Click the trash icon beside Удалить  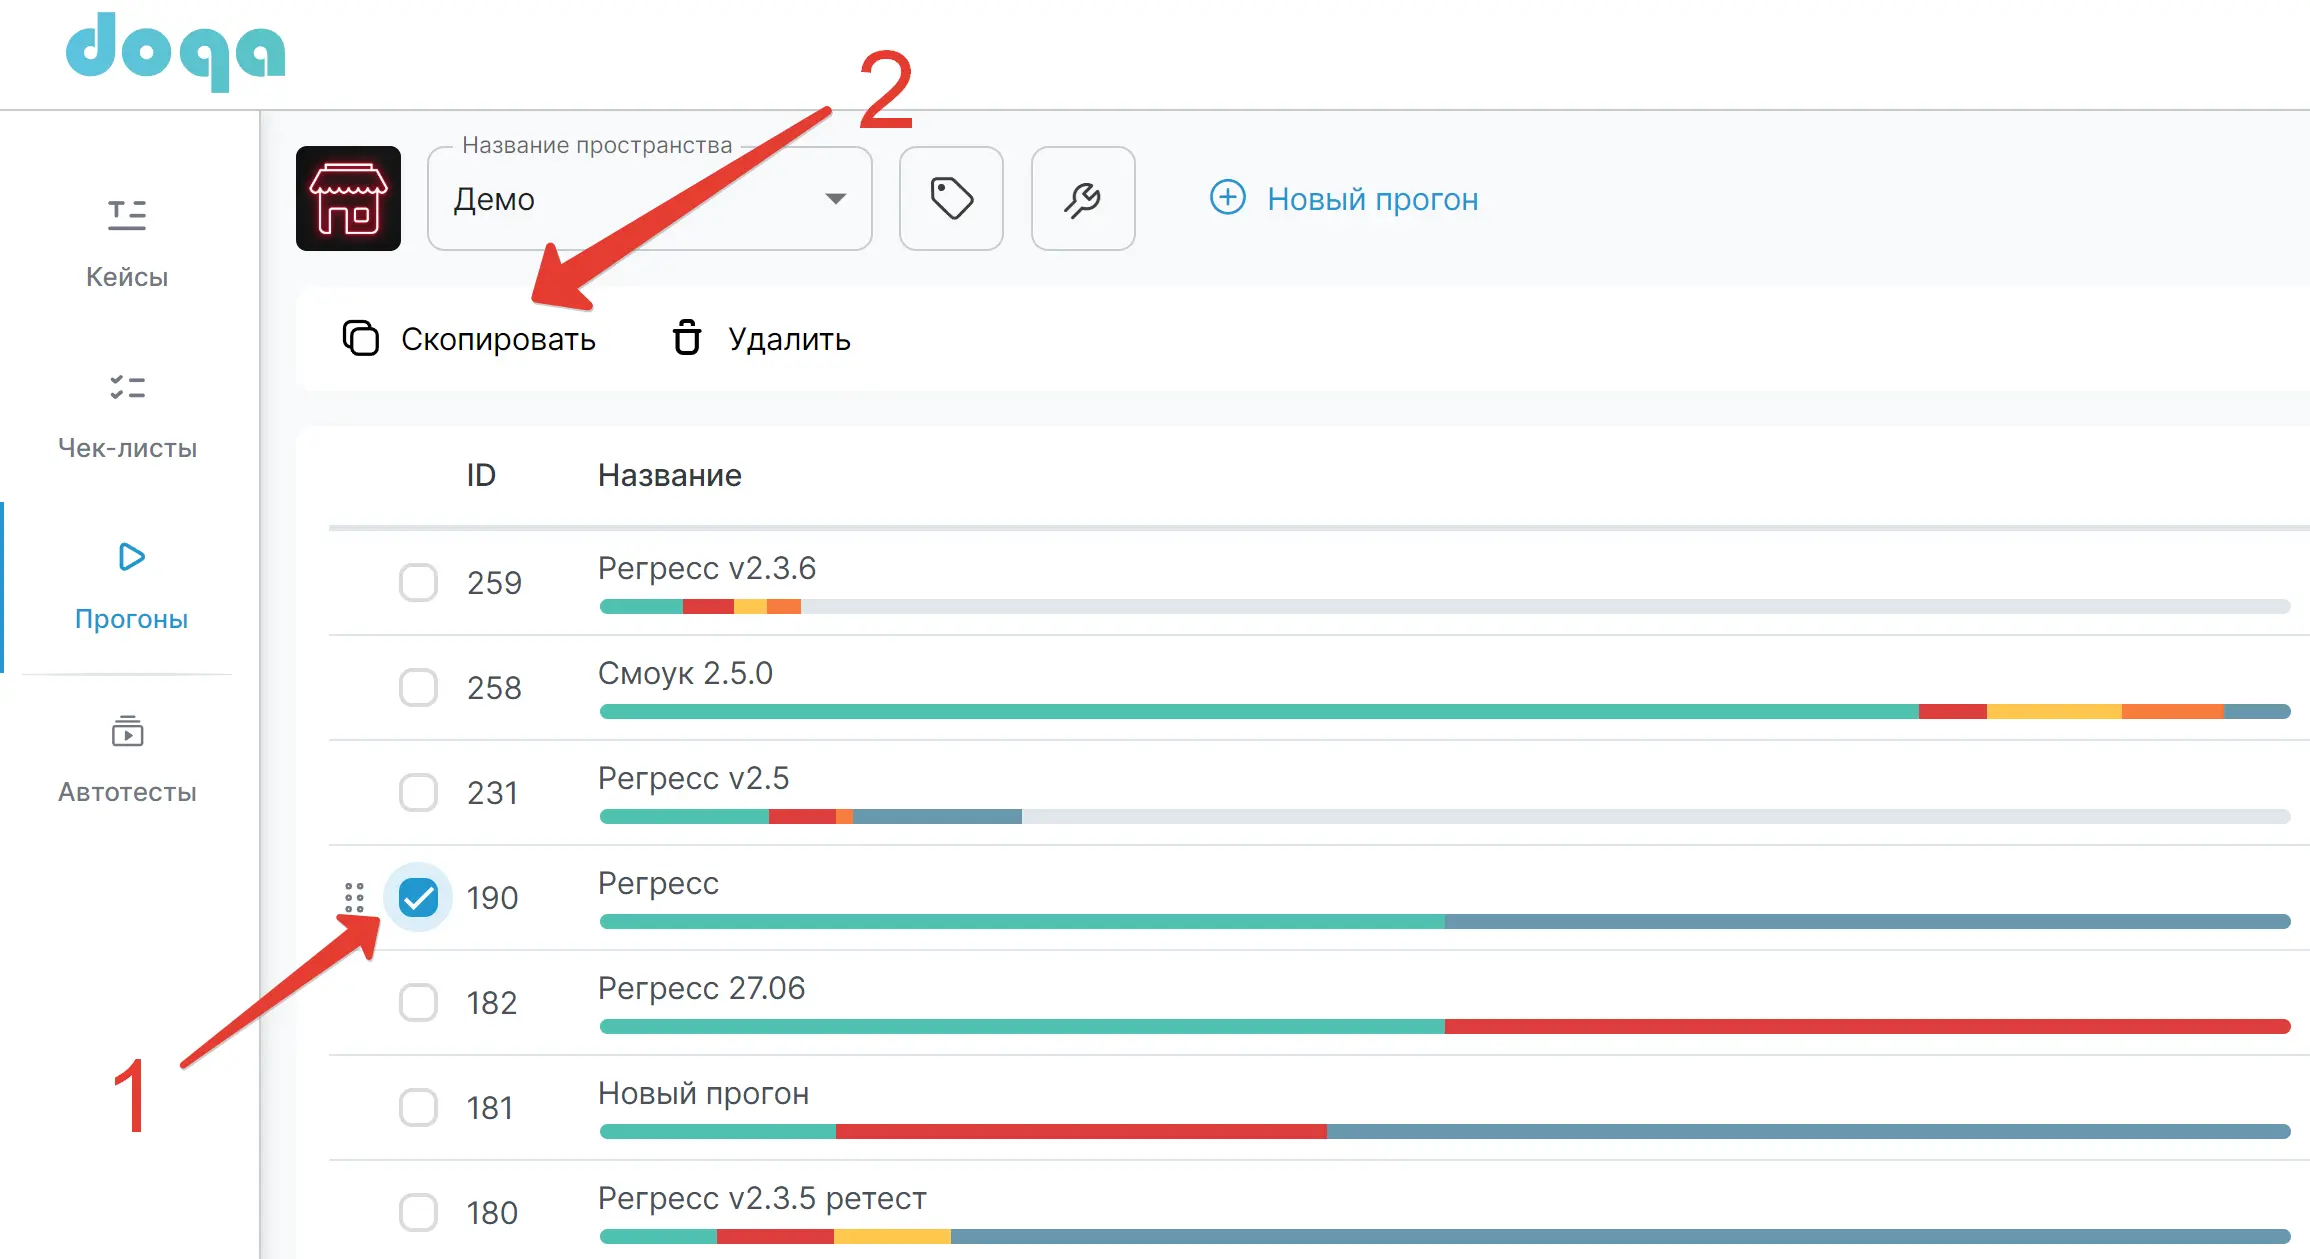click(686, 338)
